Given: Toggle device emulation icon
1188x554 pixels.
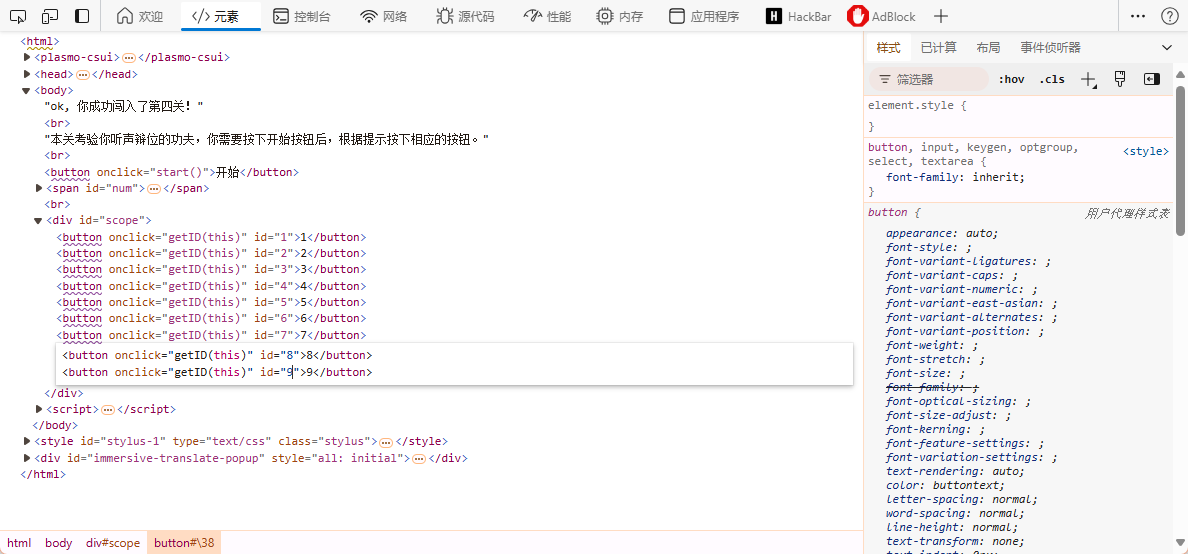Looking at the screenshot, I should pos(50,16).
